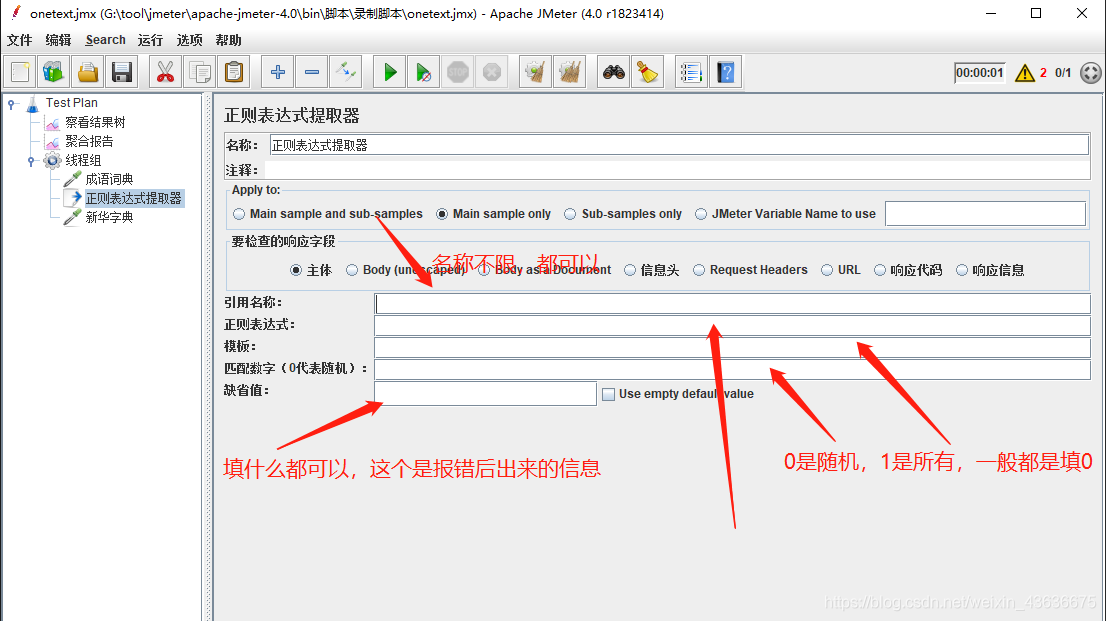Select JMeter Variable Name to use radio

click(x=700, y=214)
